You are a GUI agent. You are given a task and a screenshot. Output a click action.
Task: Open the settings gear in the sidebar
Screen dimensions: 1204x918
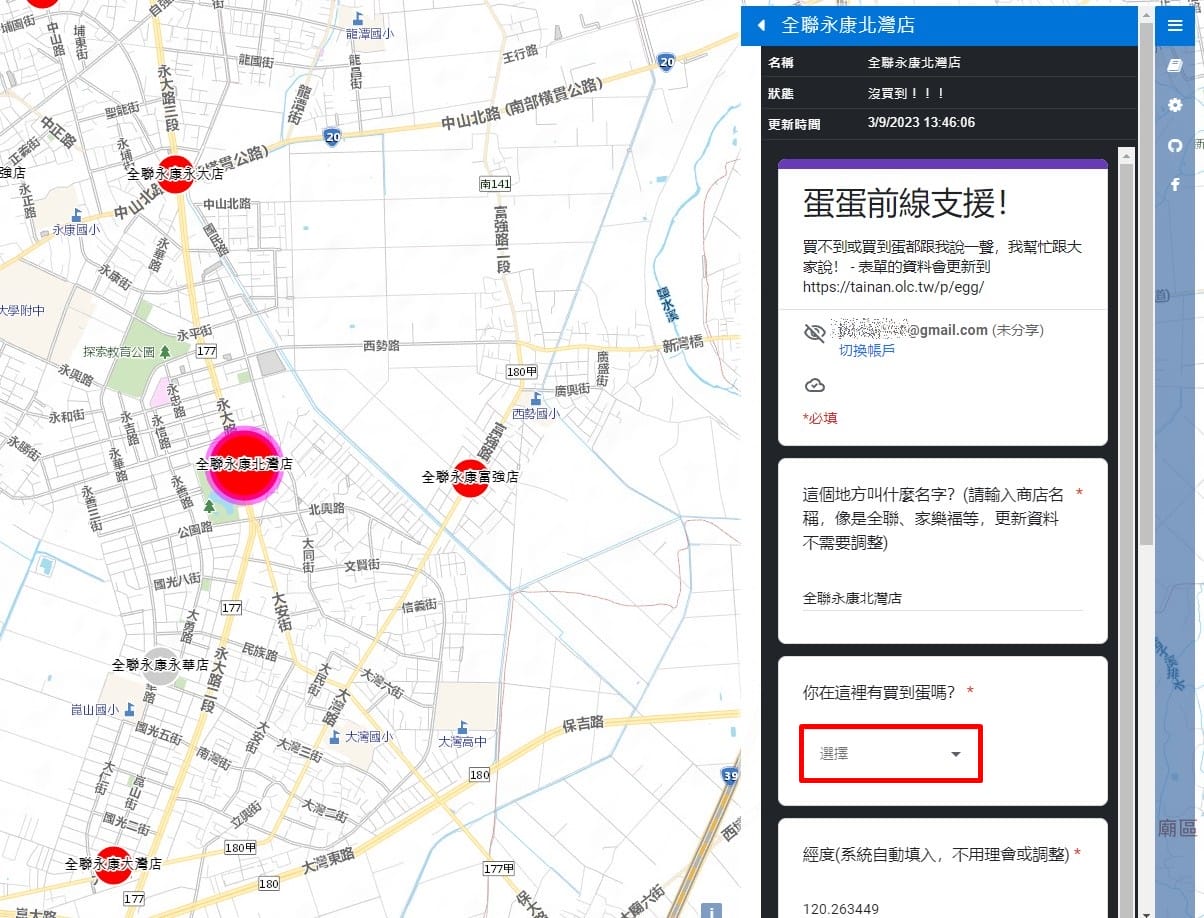click(x=1175, y=105)
